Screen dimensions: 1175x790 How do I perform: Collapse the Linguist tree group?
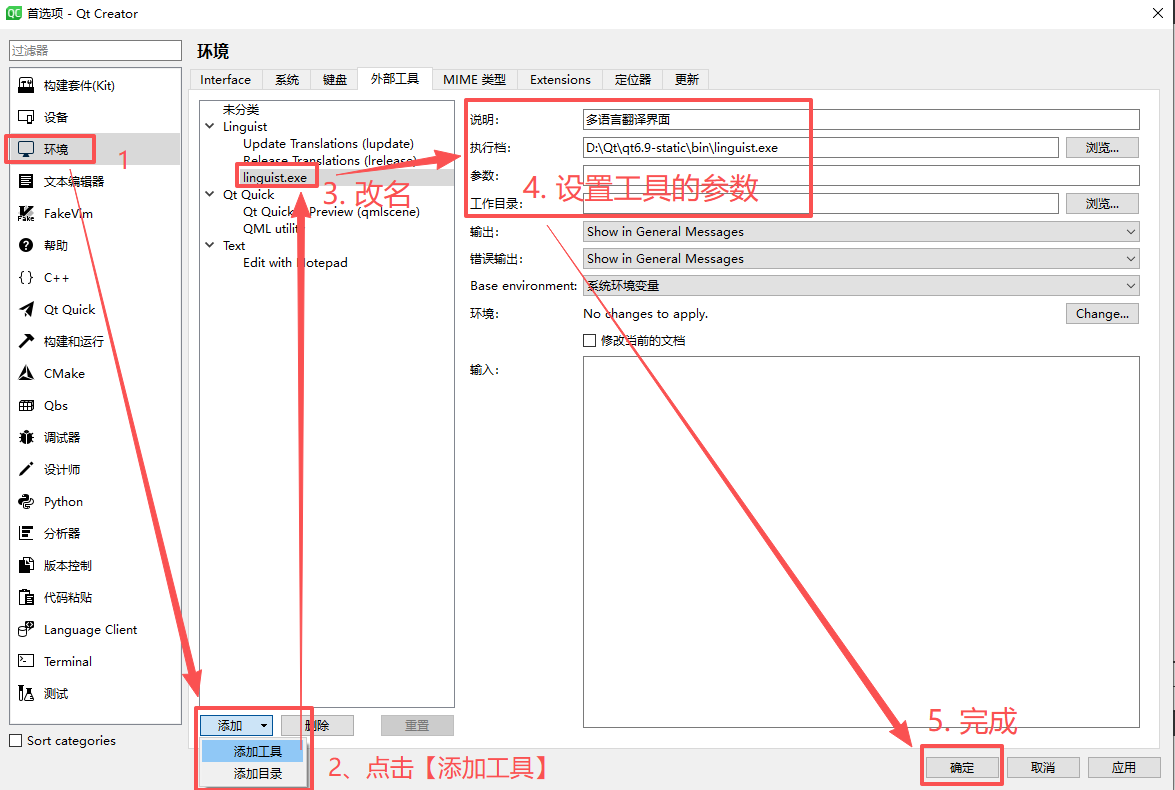coord(211,127)
